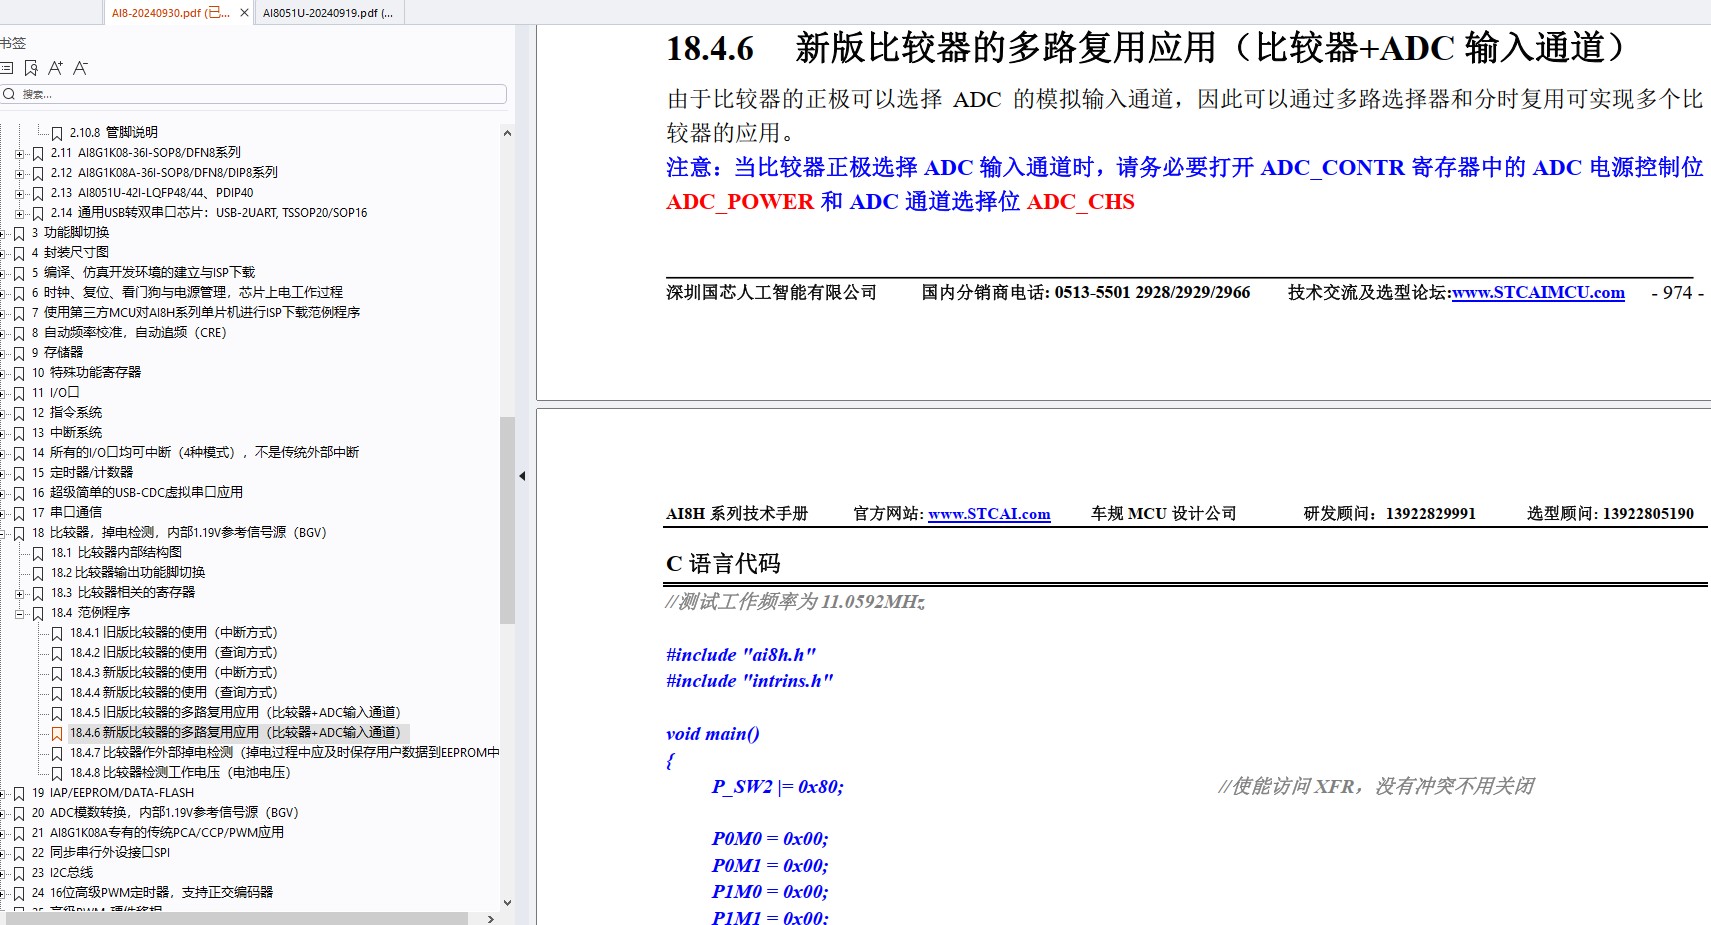The image size is (1711, 925).
Task: Click the bookmark panel horizontal scrollbar thumb
Action: click(236, 918)
